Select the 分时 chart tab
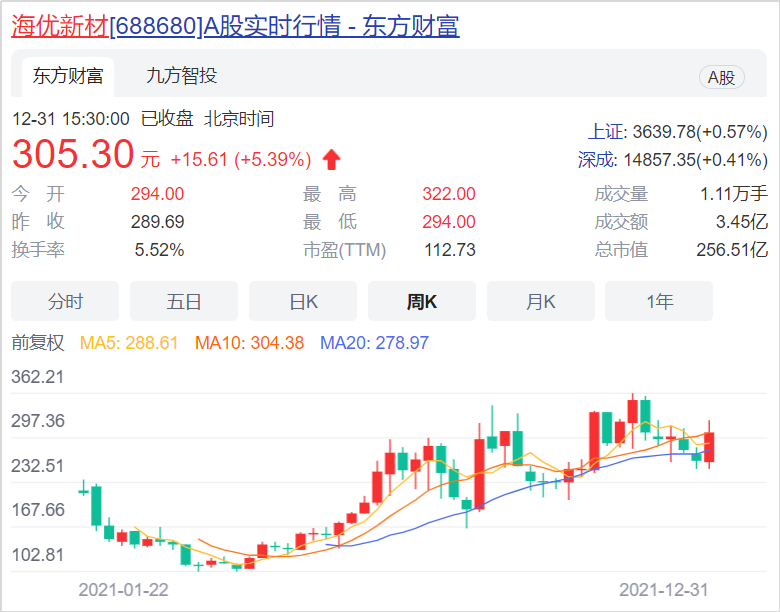This screenshot has width=780, height=612. click(x=65, y=301)
